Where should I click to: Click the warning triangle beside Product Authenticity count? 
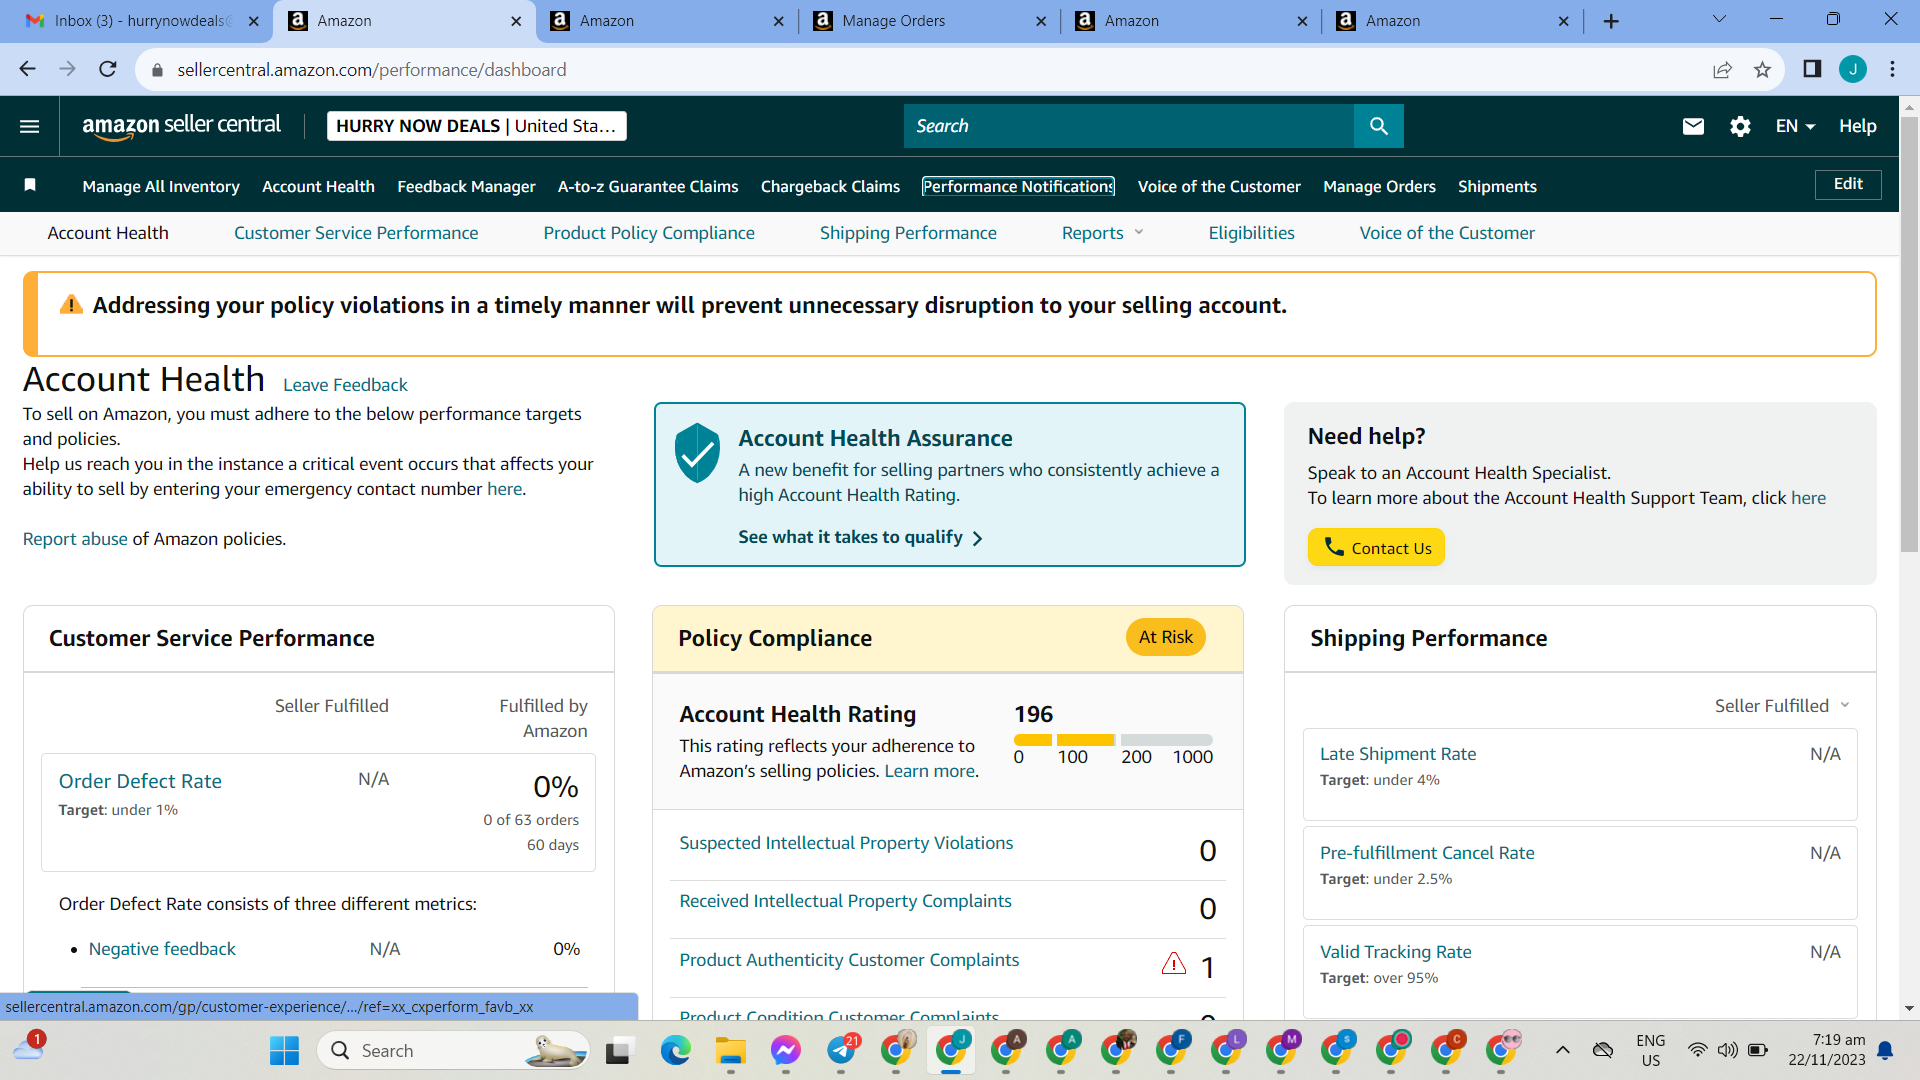(x=1174, y=963)
